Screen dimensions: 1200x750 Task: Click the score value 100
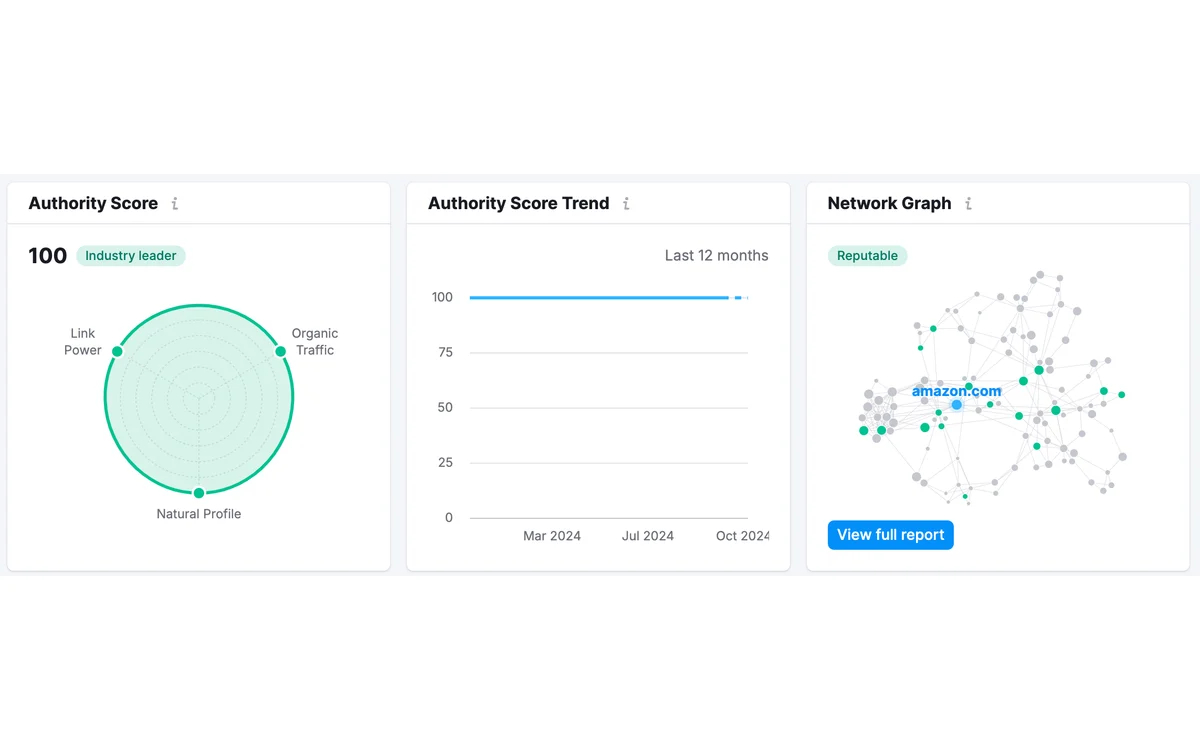click(x=47, y=256)
